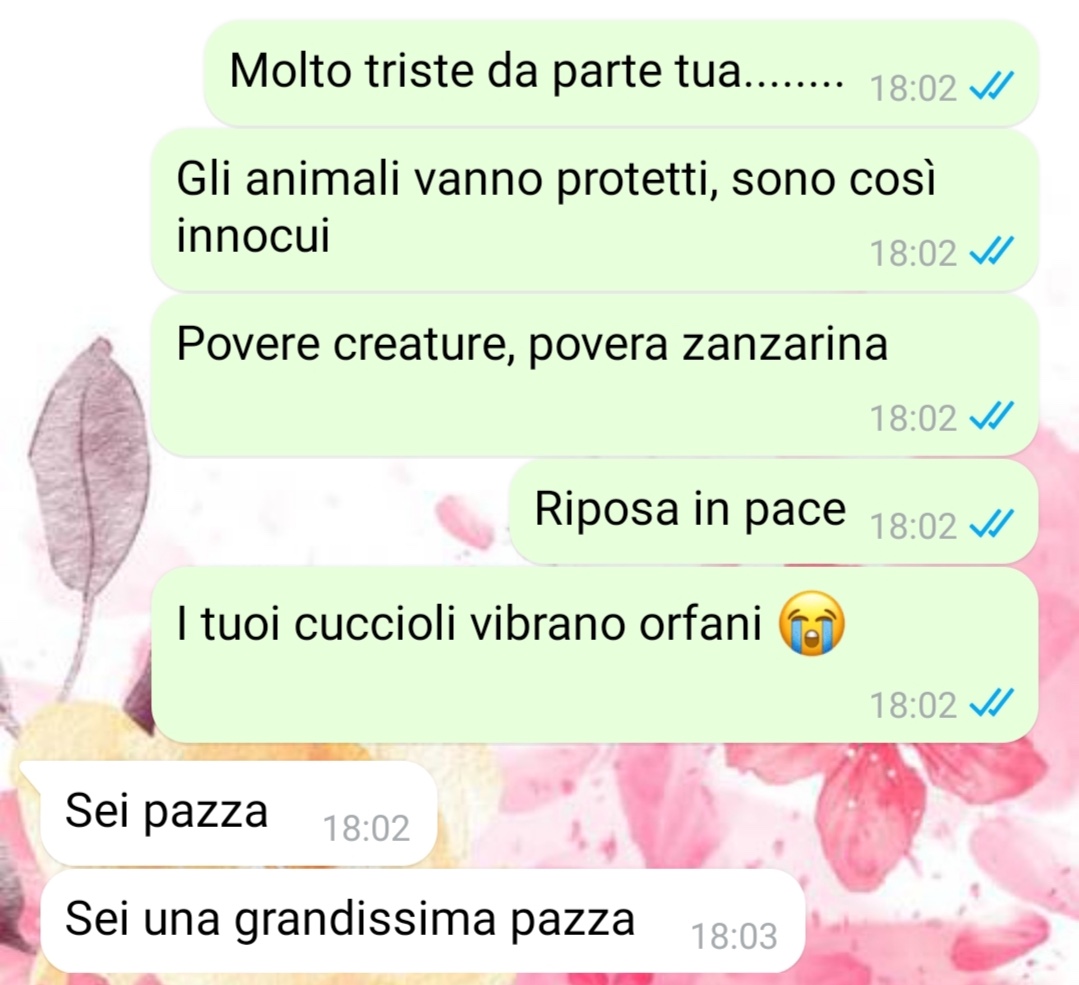This screenshot has width=1079, height=985.
Task: Click double check on 'Povere creature' message
Action: 991,416
